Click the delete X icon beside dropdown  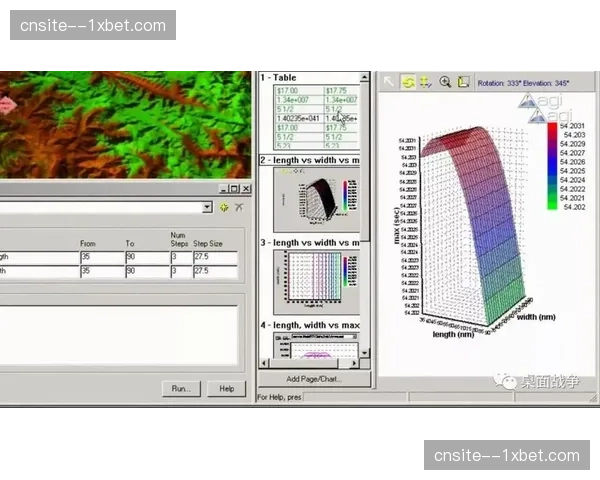239,207
